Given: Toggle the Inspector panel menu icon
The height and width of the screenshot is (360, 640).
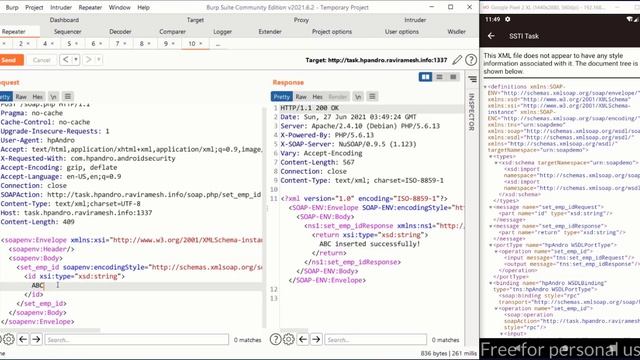Looking at the screenshot, I should 472,79.
